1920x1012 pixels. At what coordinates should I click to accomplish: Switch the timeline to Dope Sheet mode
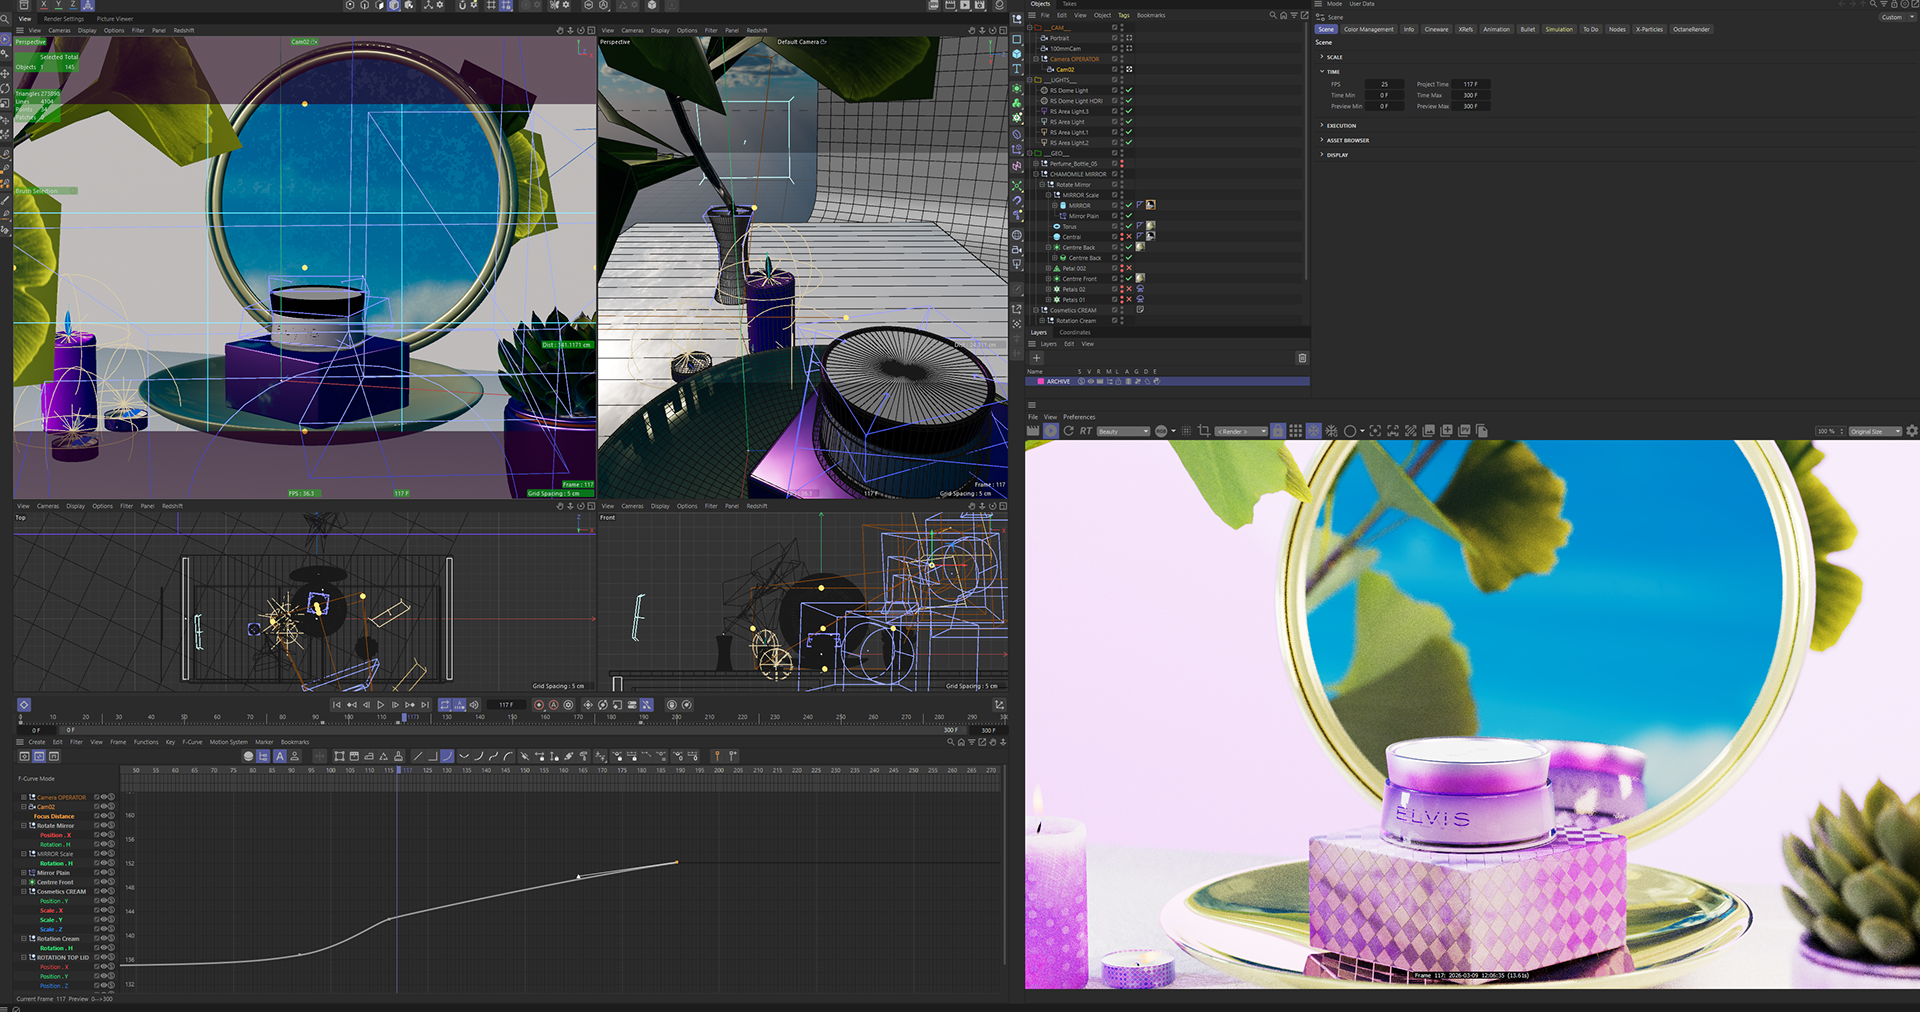coord(24,756)
